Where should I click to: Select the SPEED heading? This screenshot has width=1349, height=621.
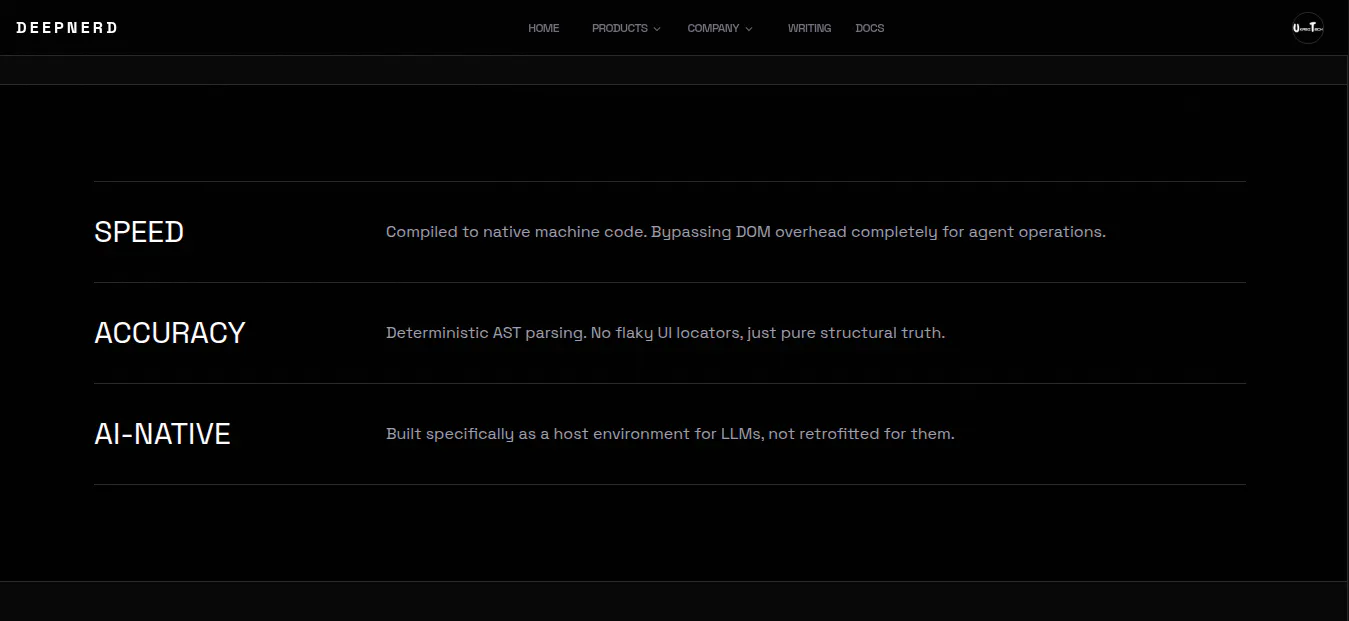tap(139, 232)
